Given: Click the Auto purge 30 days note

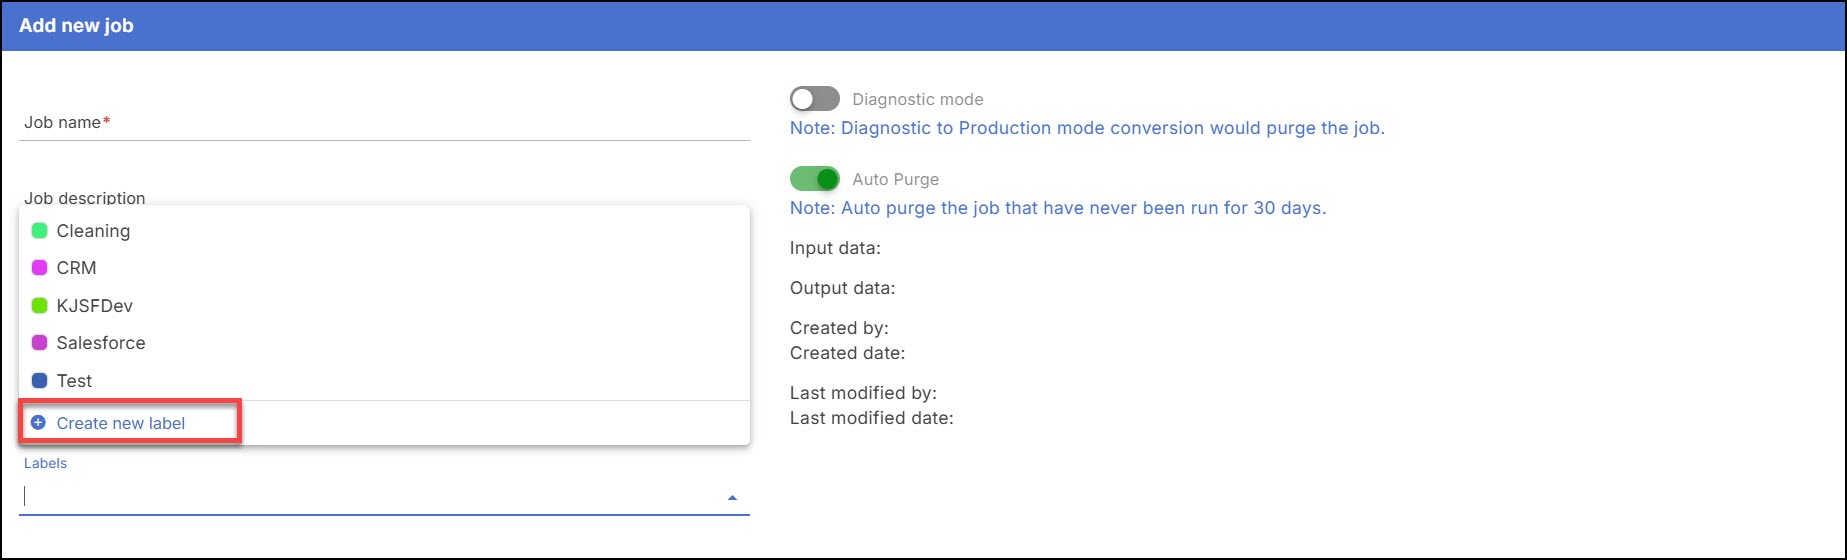Looking at the screenshot, I should pyautogui.click(x=1058, y=208).
